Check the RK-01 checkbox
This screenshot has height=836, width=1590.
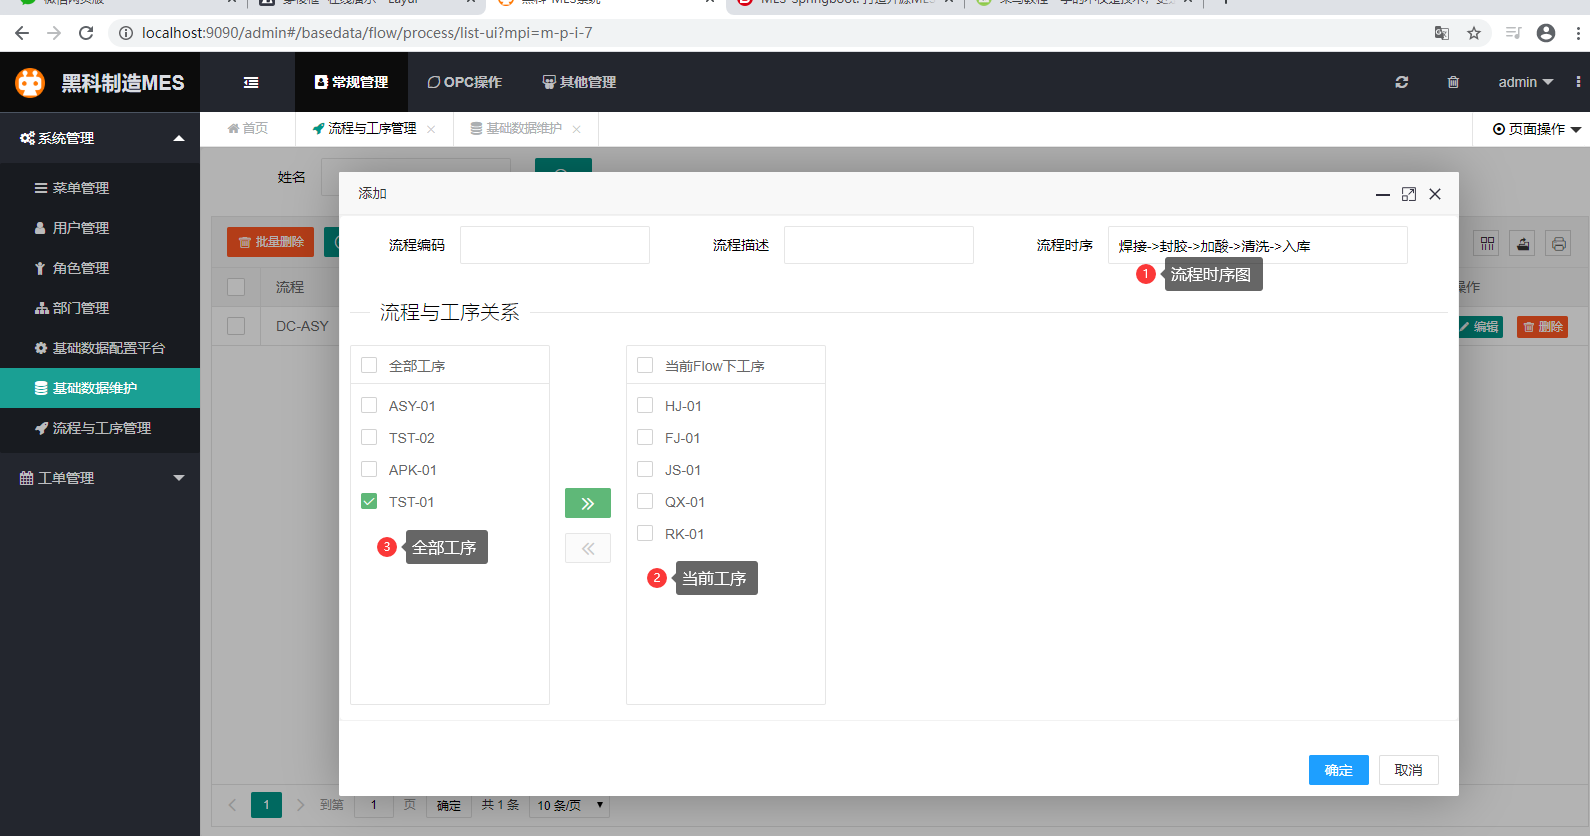click(645, 533)
